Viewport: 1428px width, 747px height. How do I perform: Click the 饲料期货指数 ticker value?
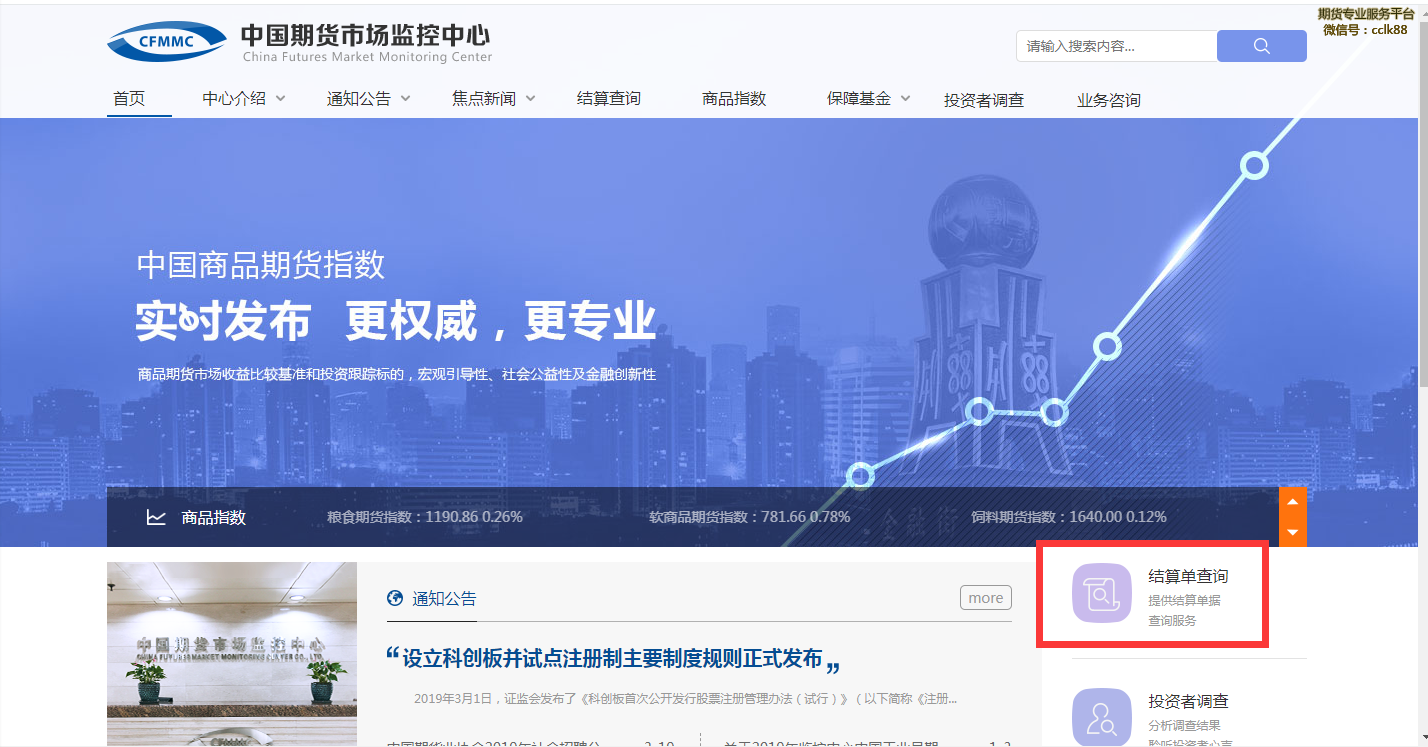(x=1069, y=517)
